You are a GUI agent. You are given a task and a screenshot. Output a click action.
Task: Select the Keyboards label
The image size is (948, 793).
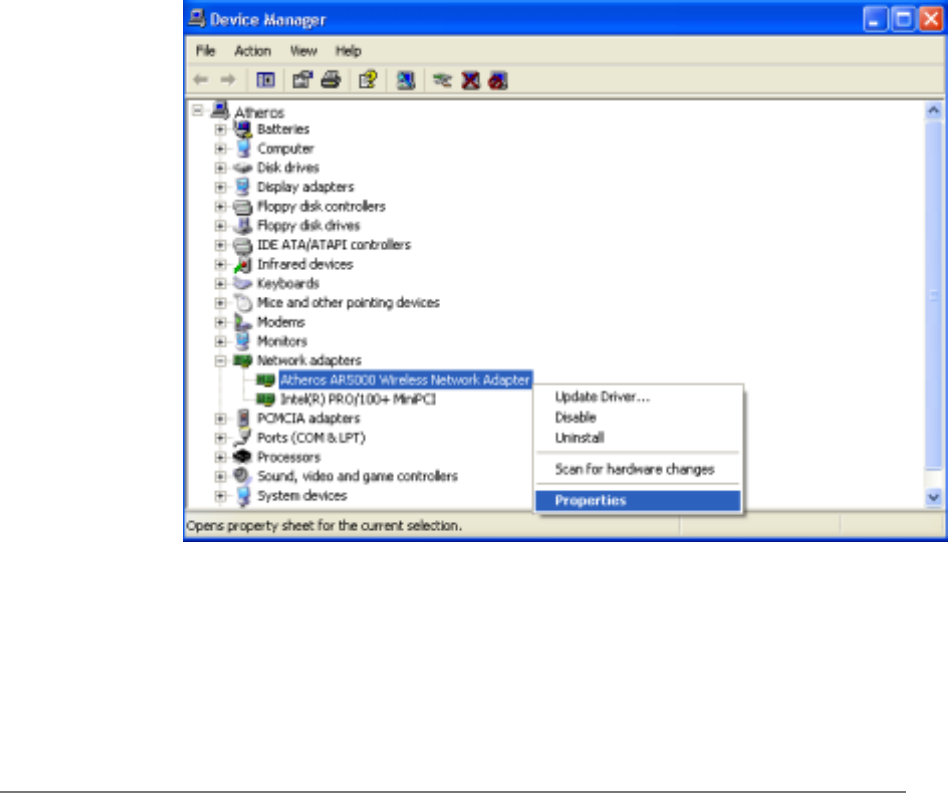coord(288,283)
